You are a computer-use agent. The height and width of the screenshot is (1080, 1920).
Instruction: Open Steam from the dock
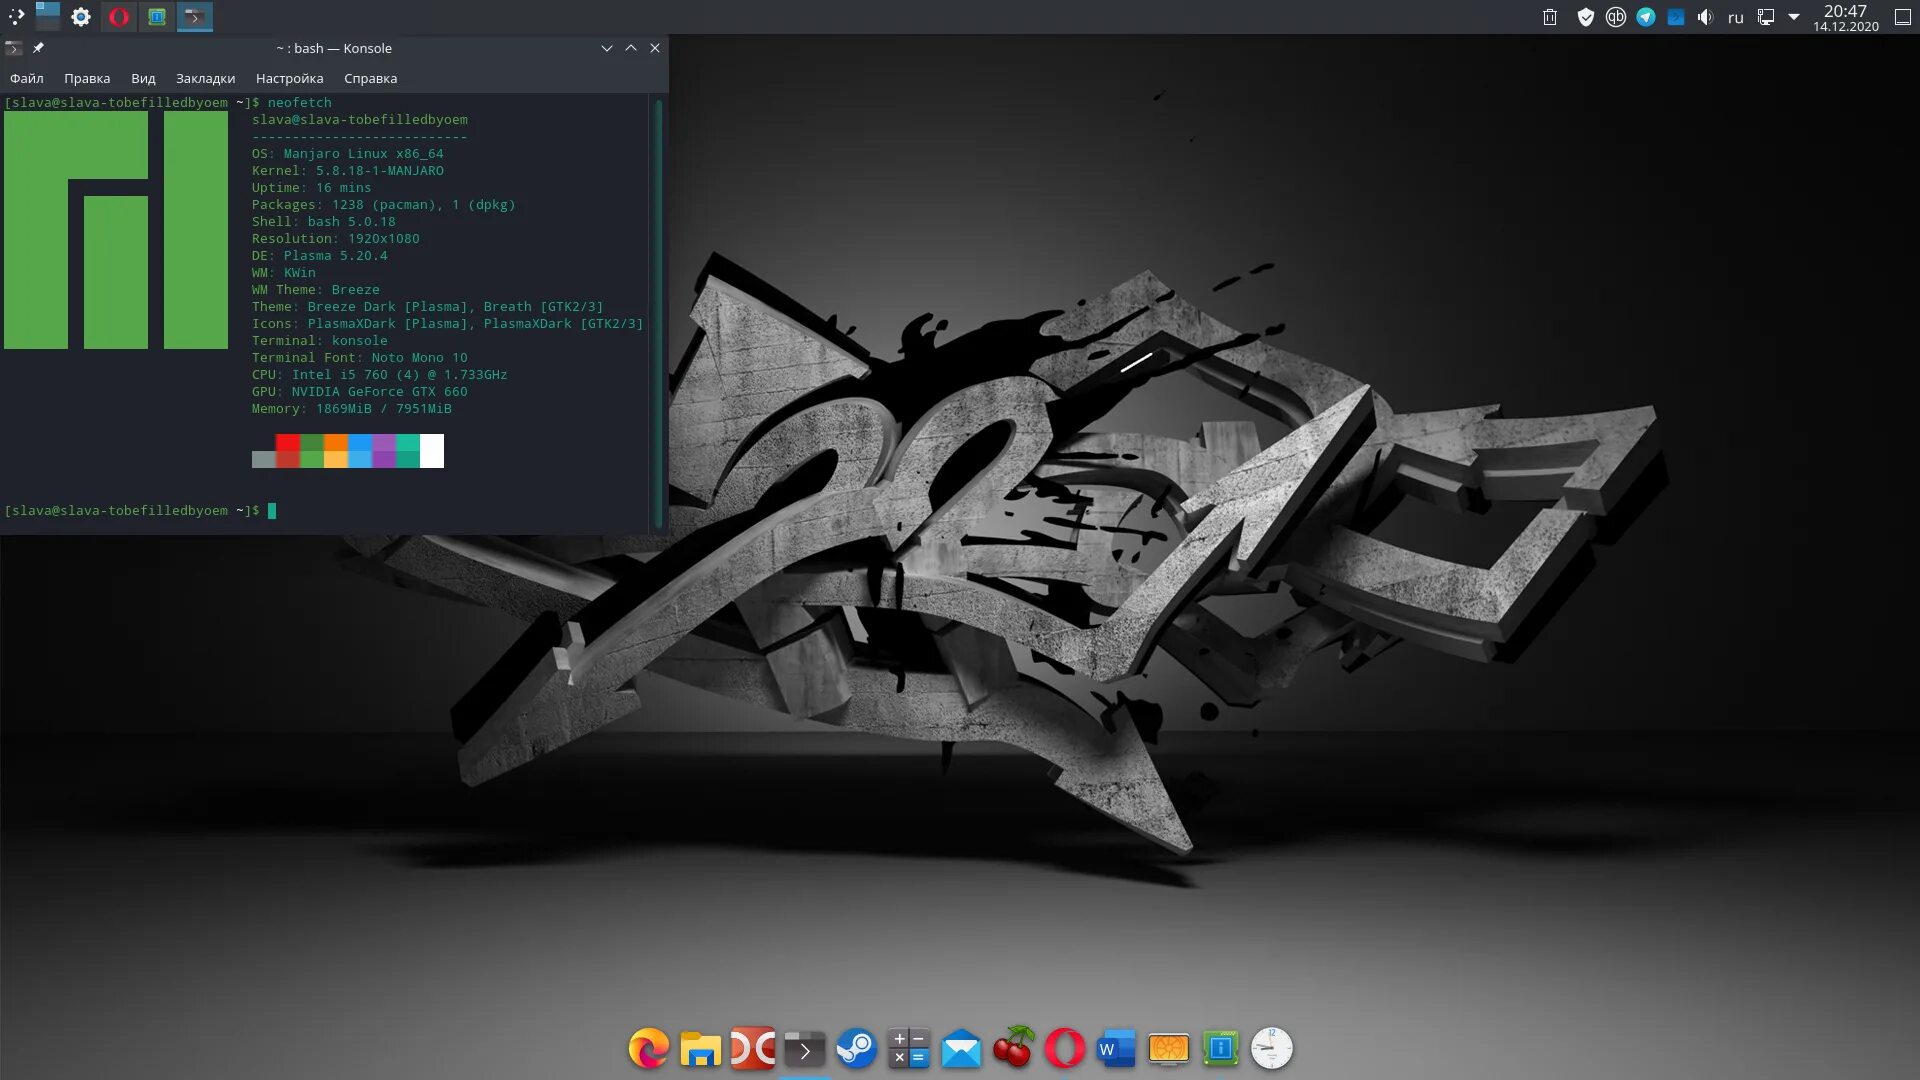tap(856, 1049)
